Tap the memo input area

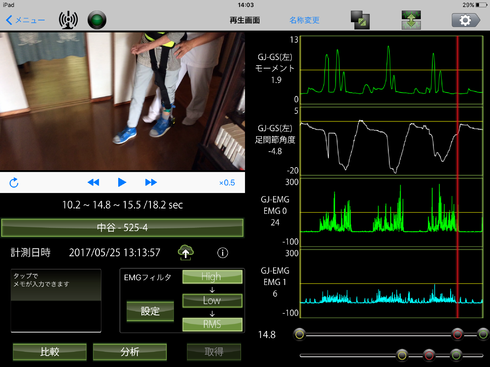pos(56,301)
